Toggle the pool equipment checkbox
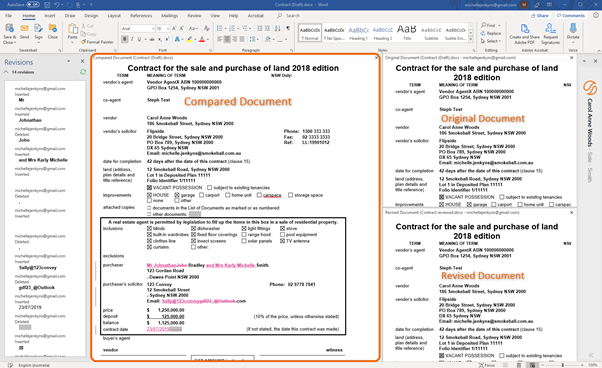602x368 pixels. pos(282,235)
